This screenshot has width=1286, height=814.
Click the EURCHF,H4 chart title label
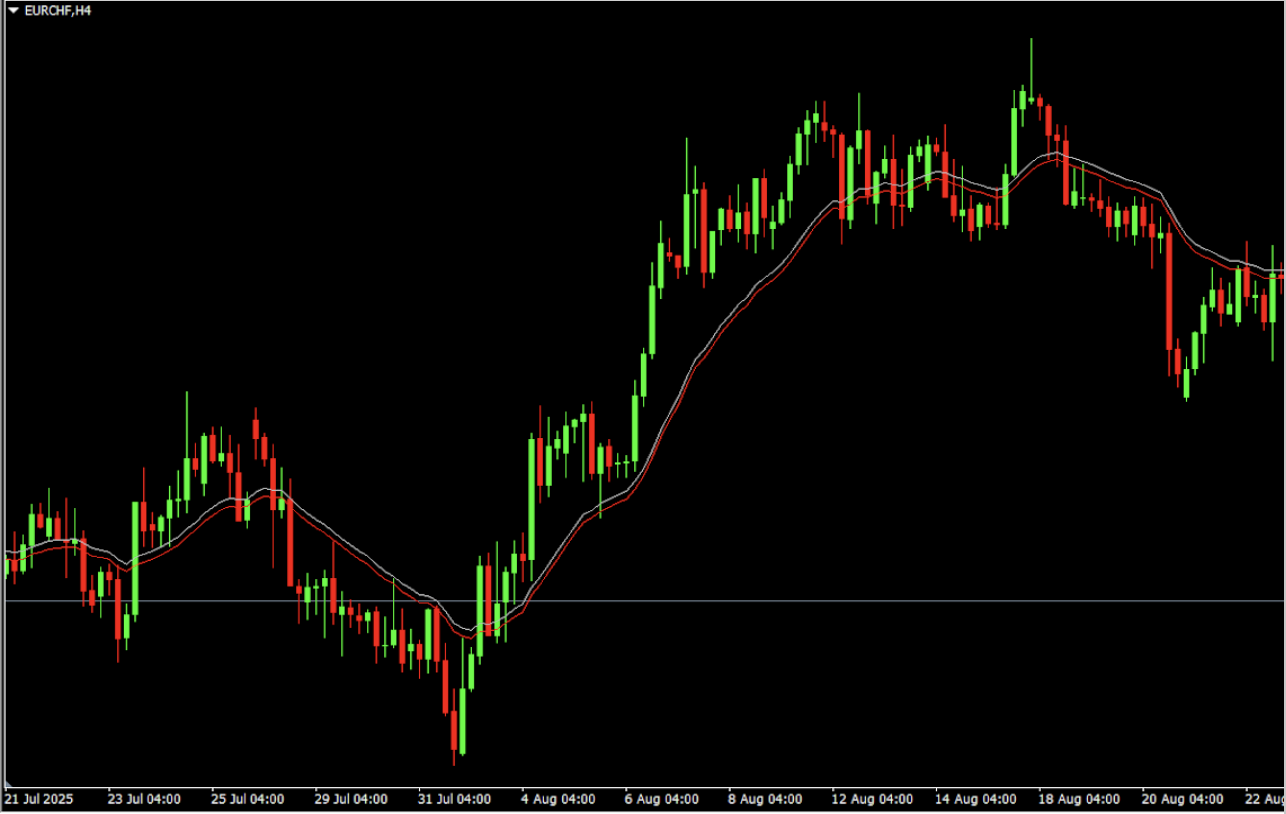55,11
